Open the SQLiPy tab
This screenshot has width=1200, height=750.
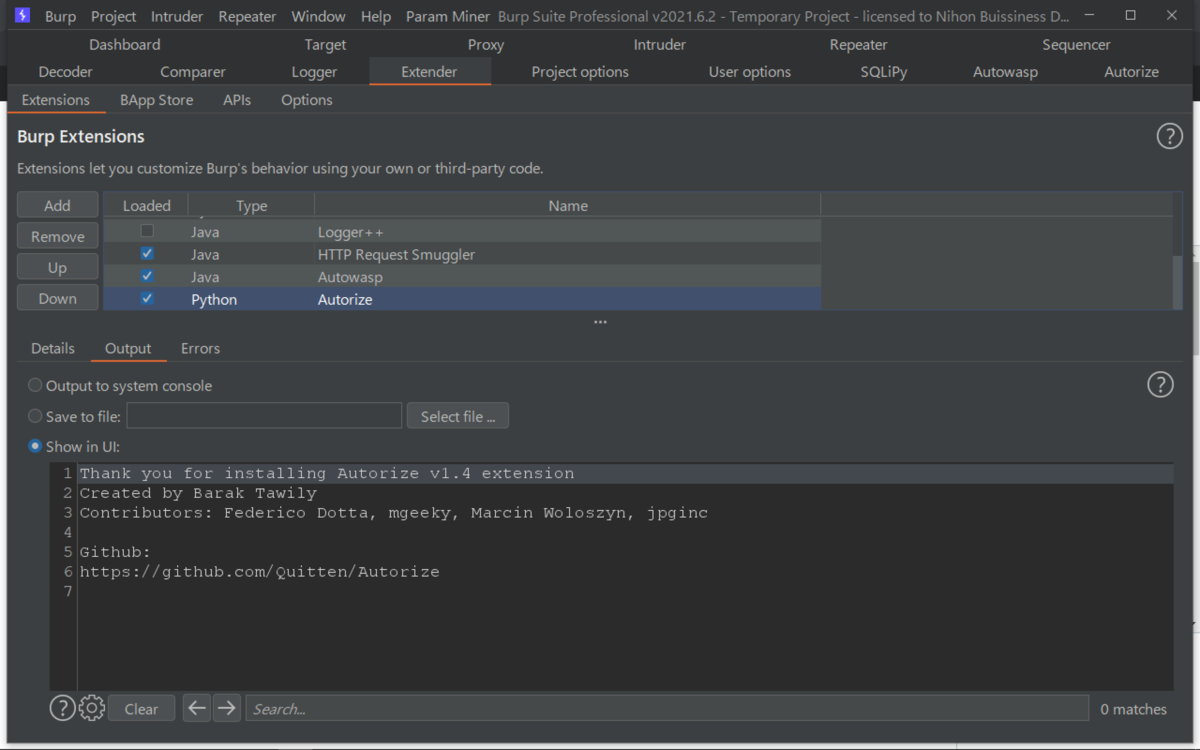click(884, 72)
